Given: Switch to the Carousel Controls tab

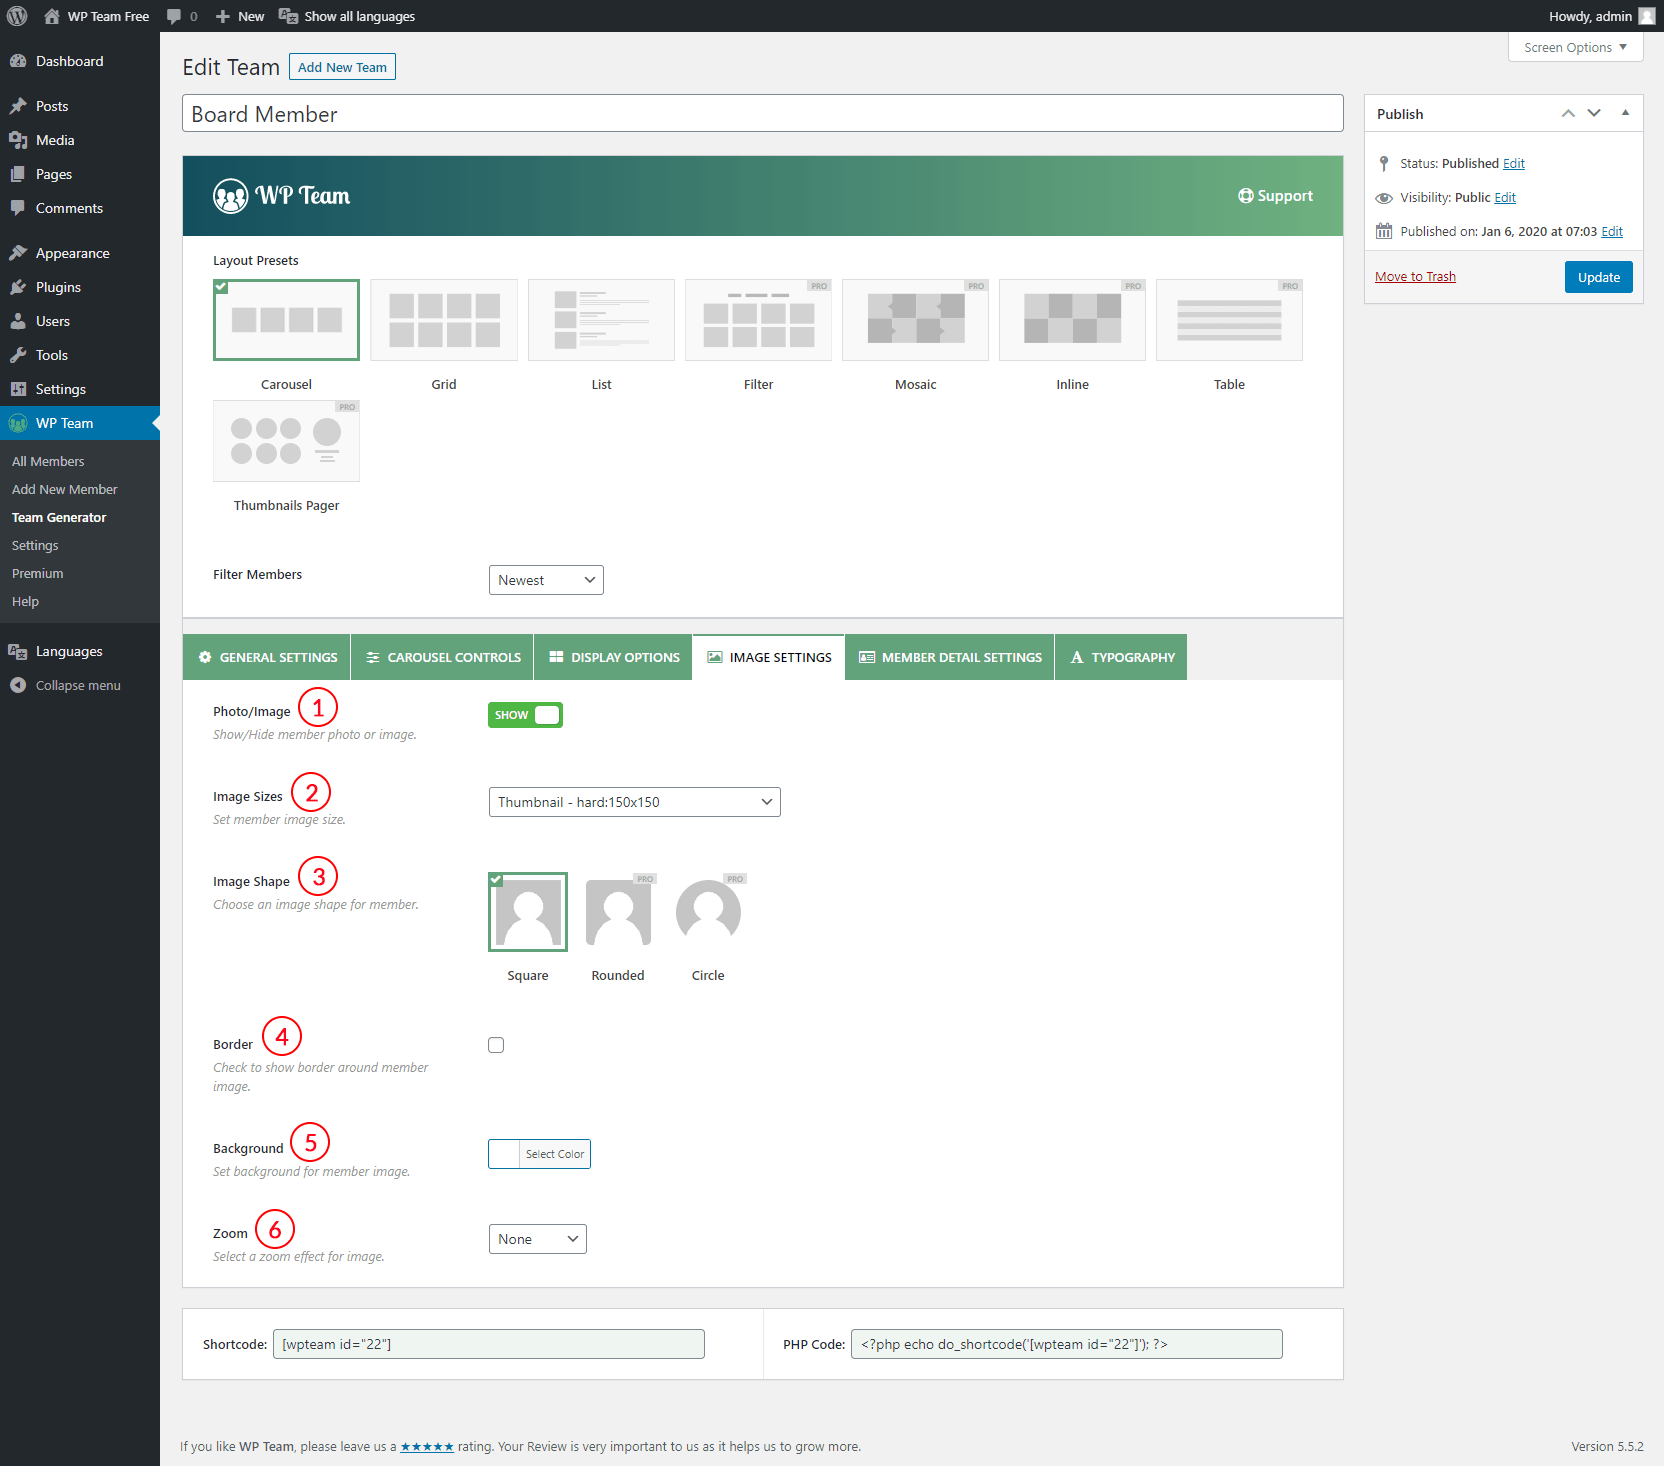Looking at the screenshot, I should (x=442, y=657).
